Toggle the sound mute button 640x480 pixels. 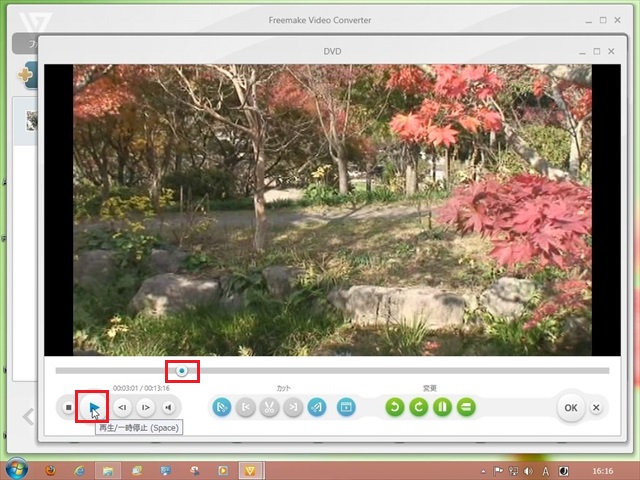coord(169,407)
